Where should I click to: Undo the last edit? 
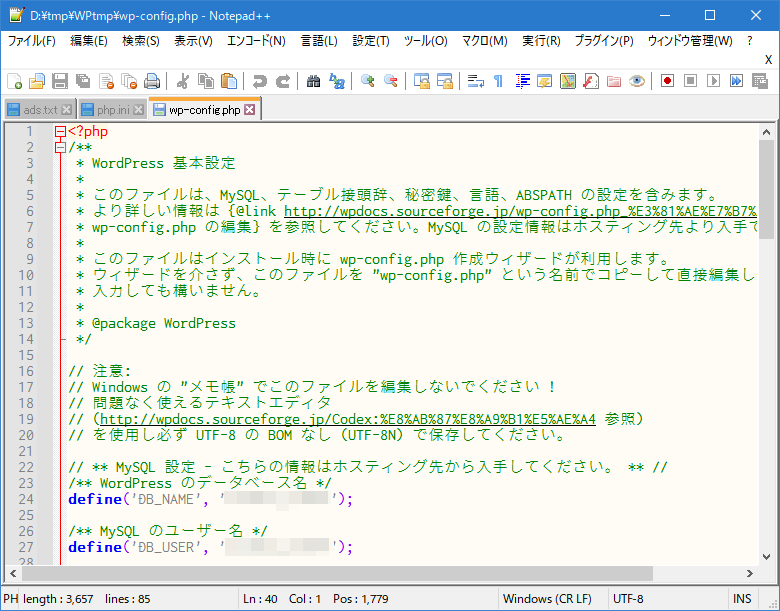pos(259,81)
